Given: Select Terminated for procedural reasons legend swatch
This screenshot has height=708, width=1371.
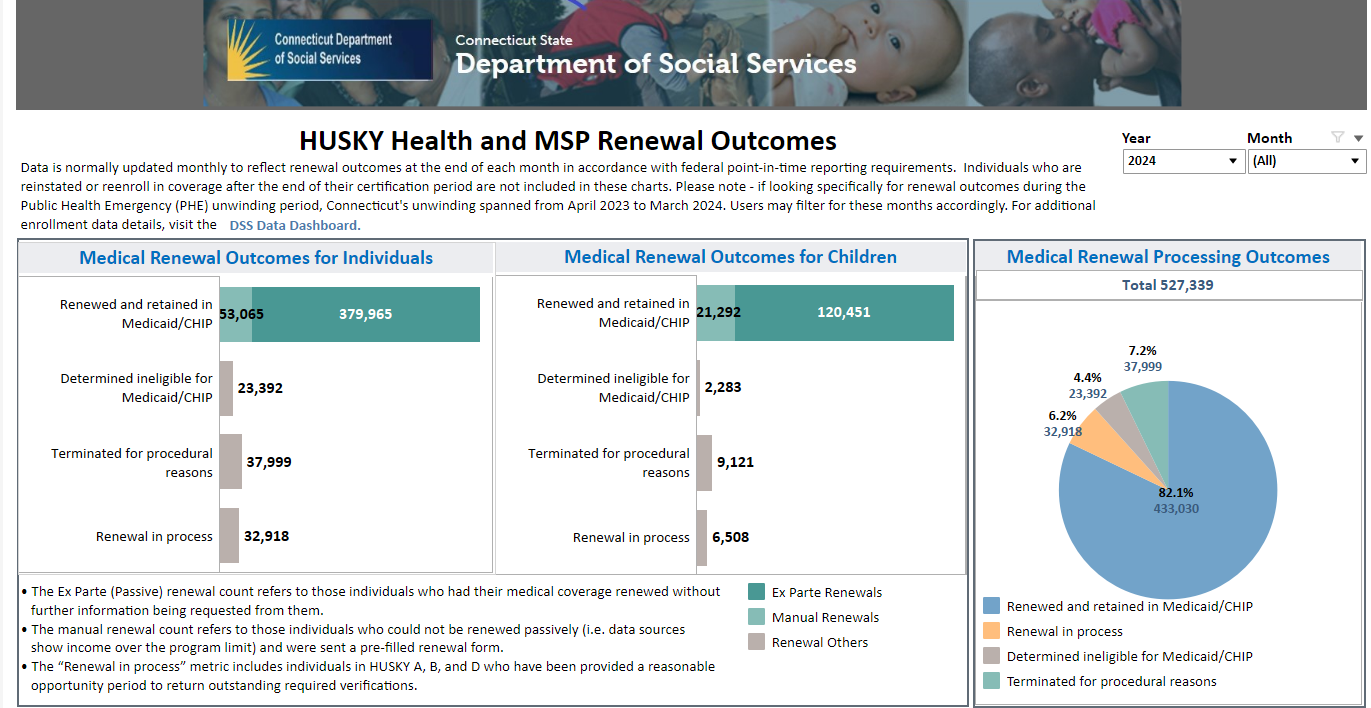Looking at the screenshot, I should (991, 681).
